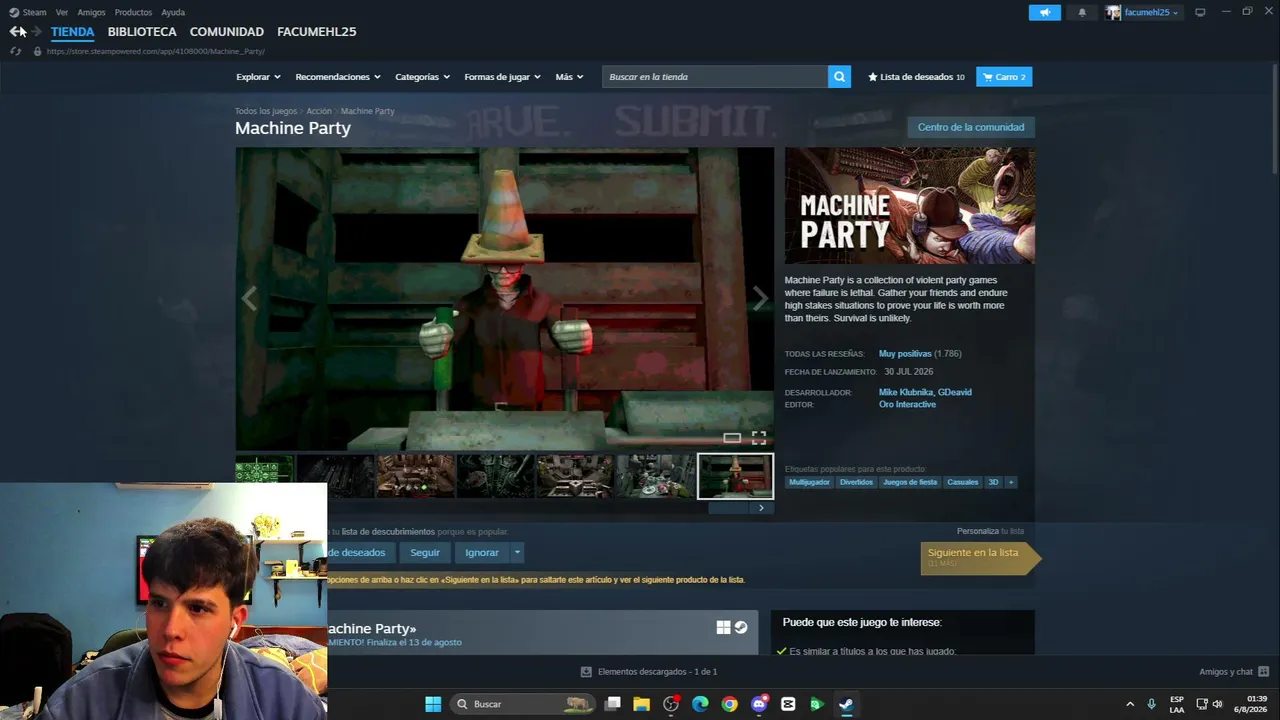Screen dimensions: 1280x720
Task: Click the microphone icon in the system tray
Action: [1152, 704]
